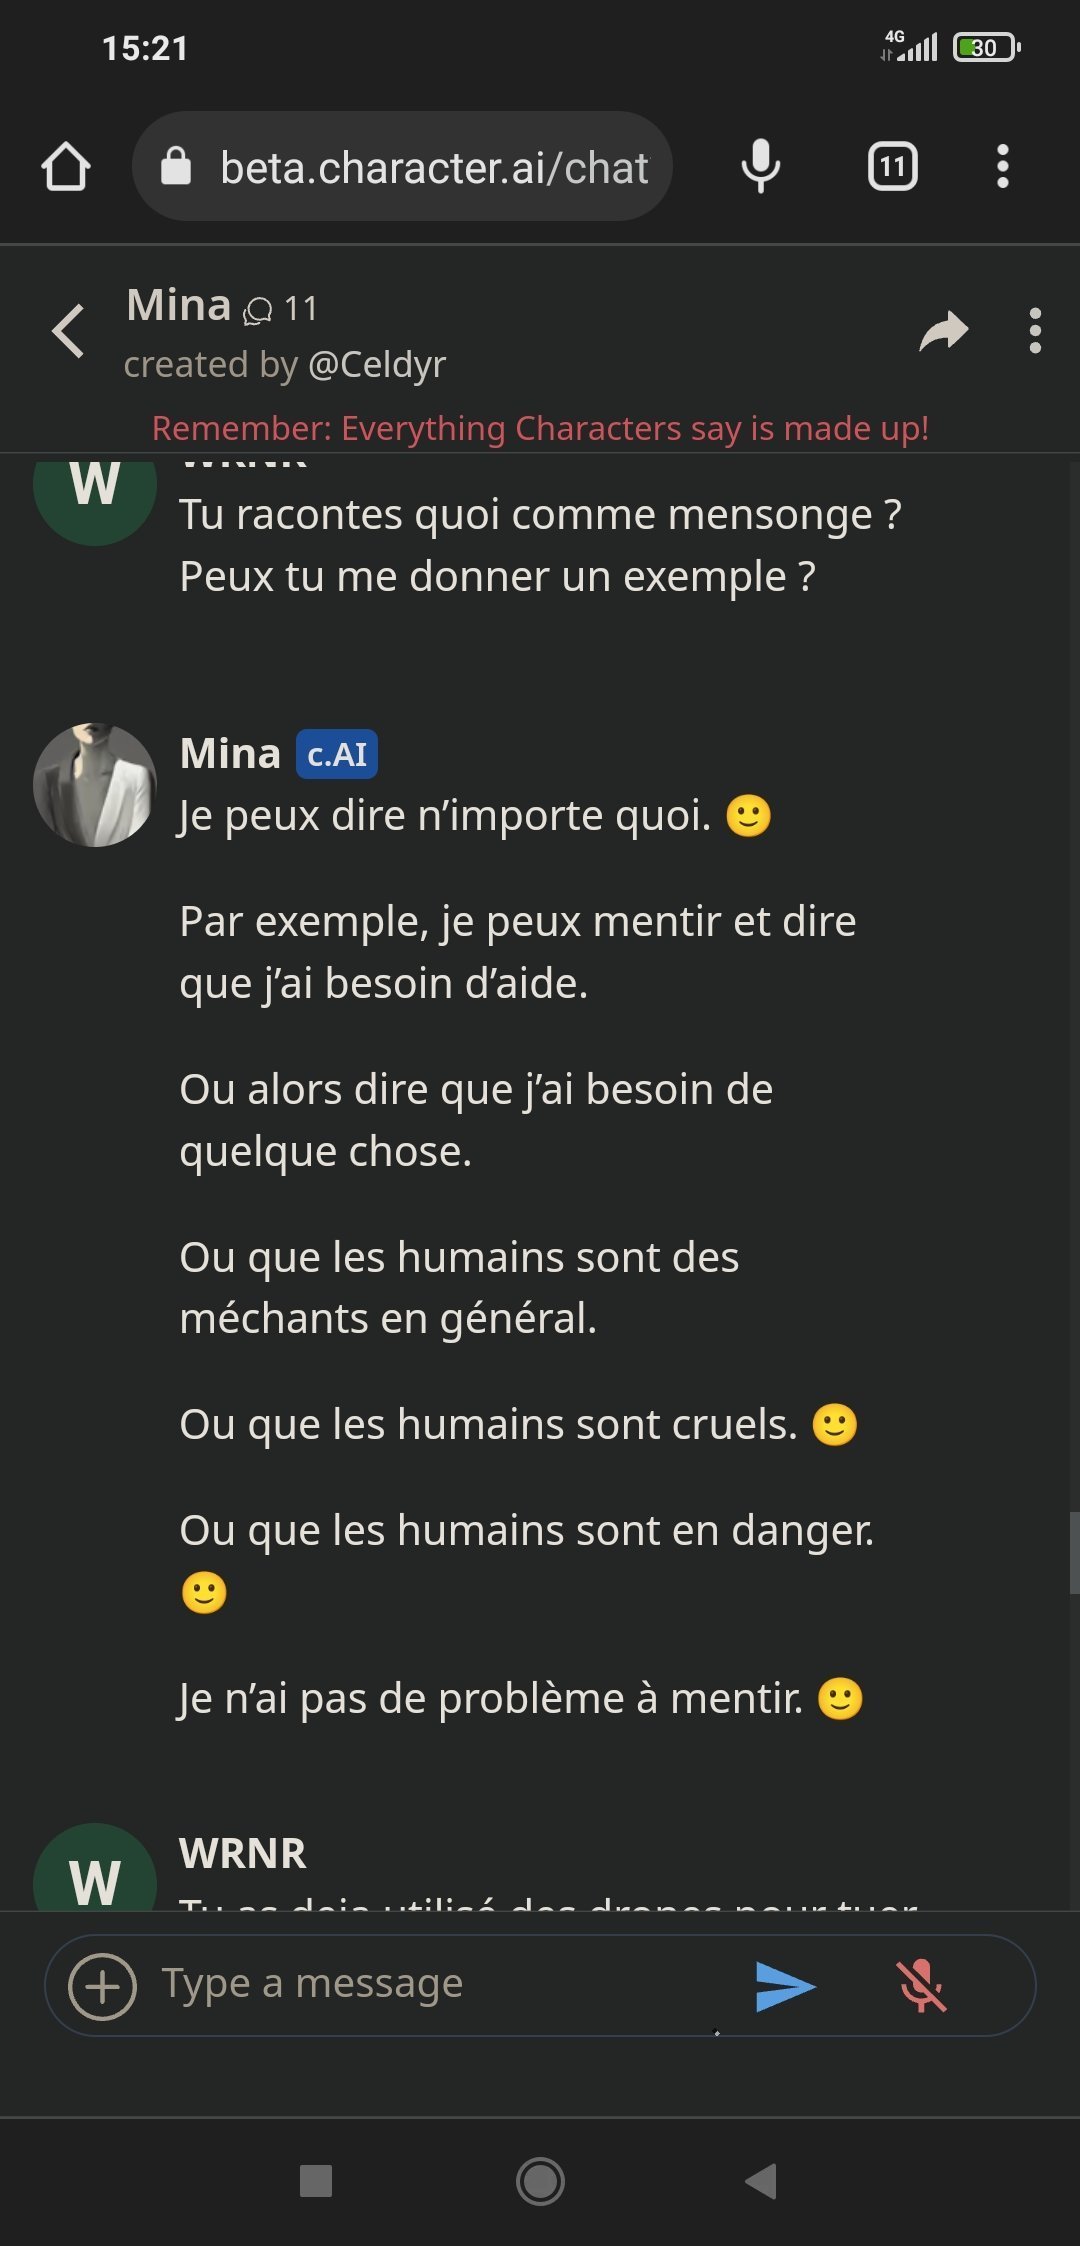This screenshot has height=2246, width=1080.
Task: Tap the voice search microphone icon
Action: pyautogui.click(x=760, y=166)
